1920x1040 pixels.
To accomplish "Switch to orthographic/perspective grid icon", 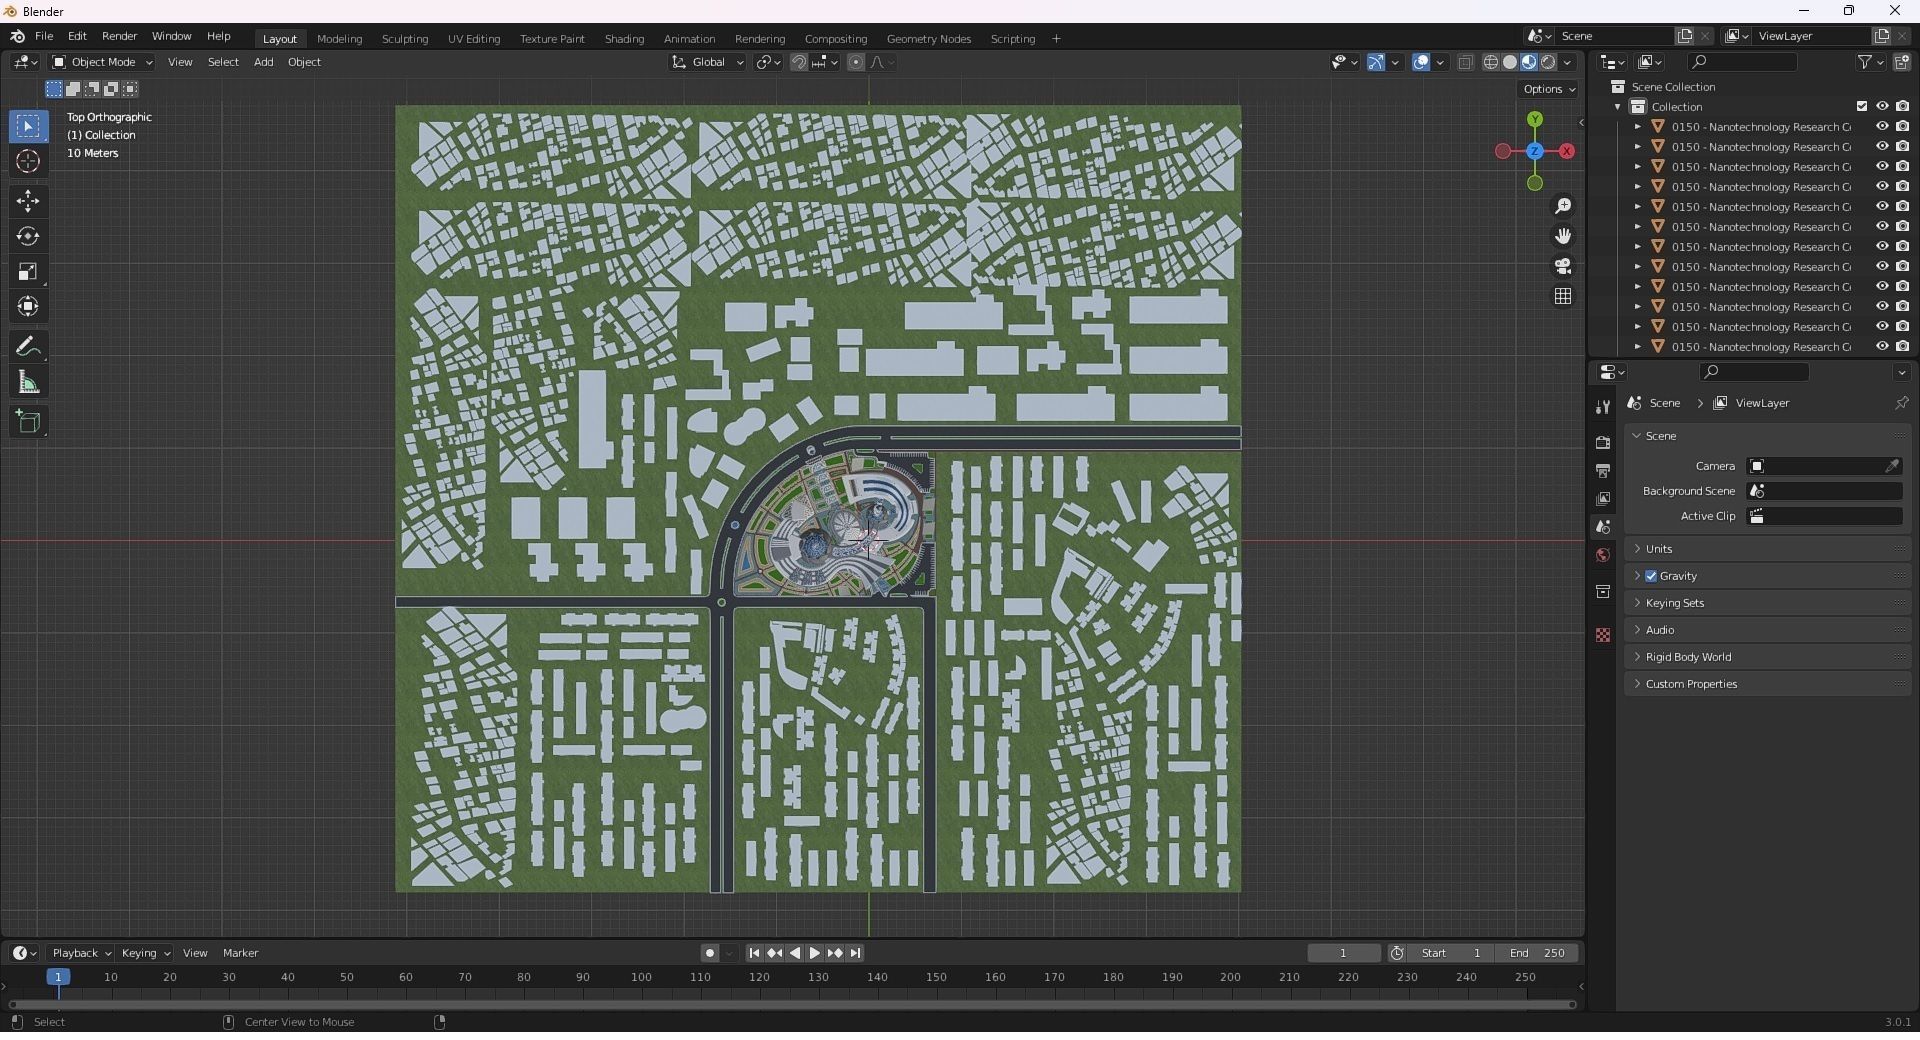I will (1562, 296).
